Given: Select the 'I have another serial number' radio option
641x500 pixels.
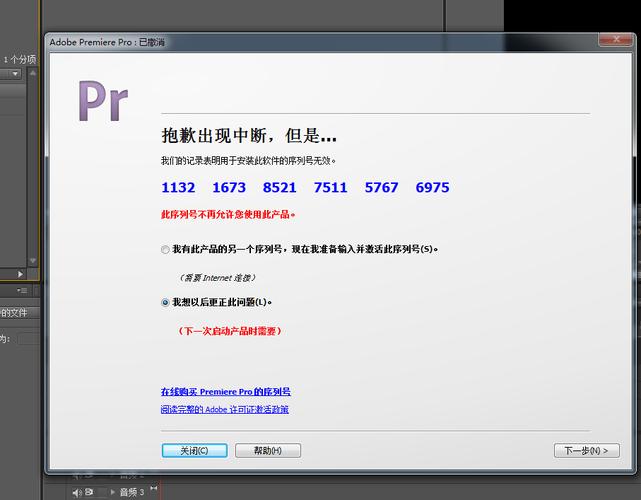Looking at the screenshot, I should [x=165, y=249].
